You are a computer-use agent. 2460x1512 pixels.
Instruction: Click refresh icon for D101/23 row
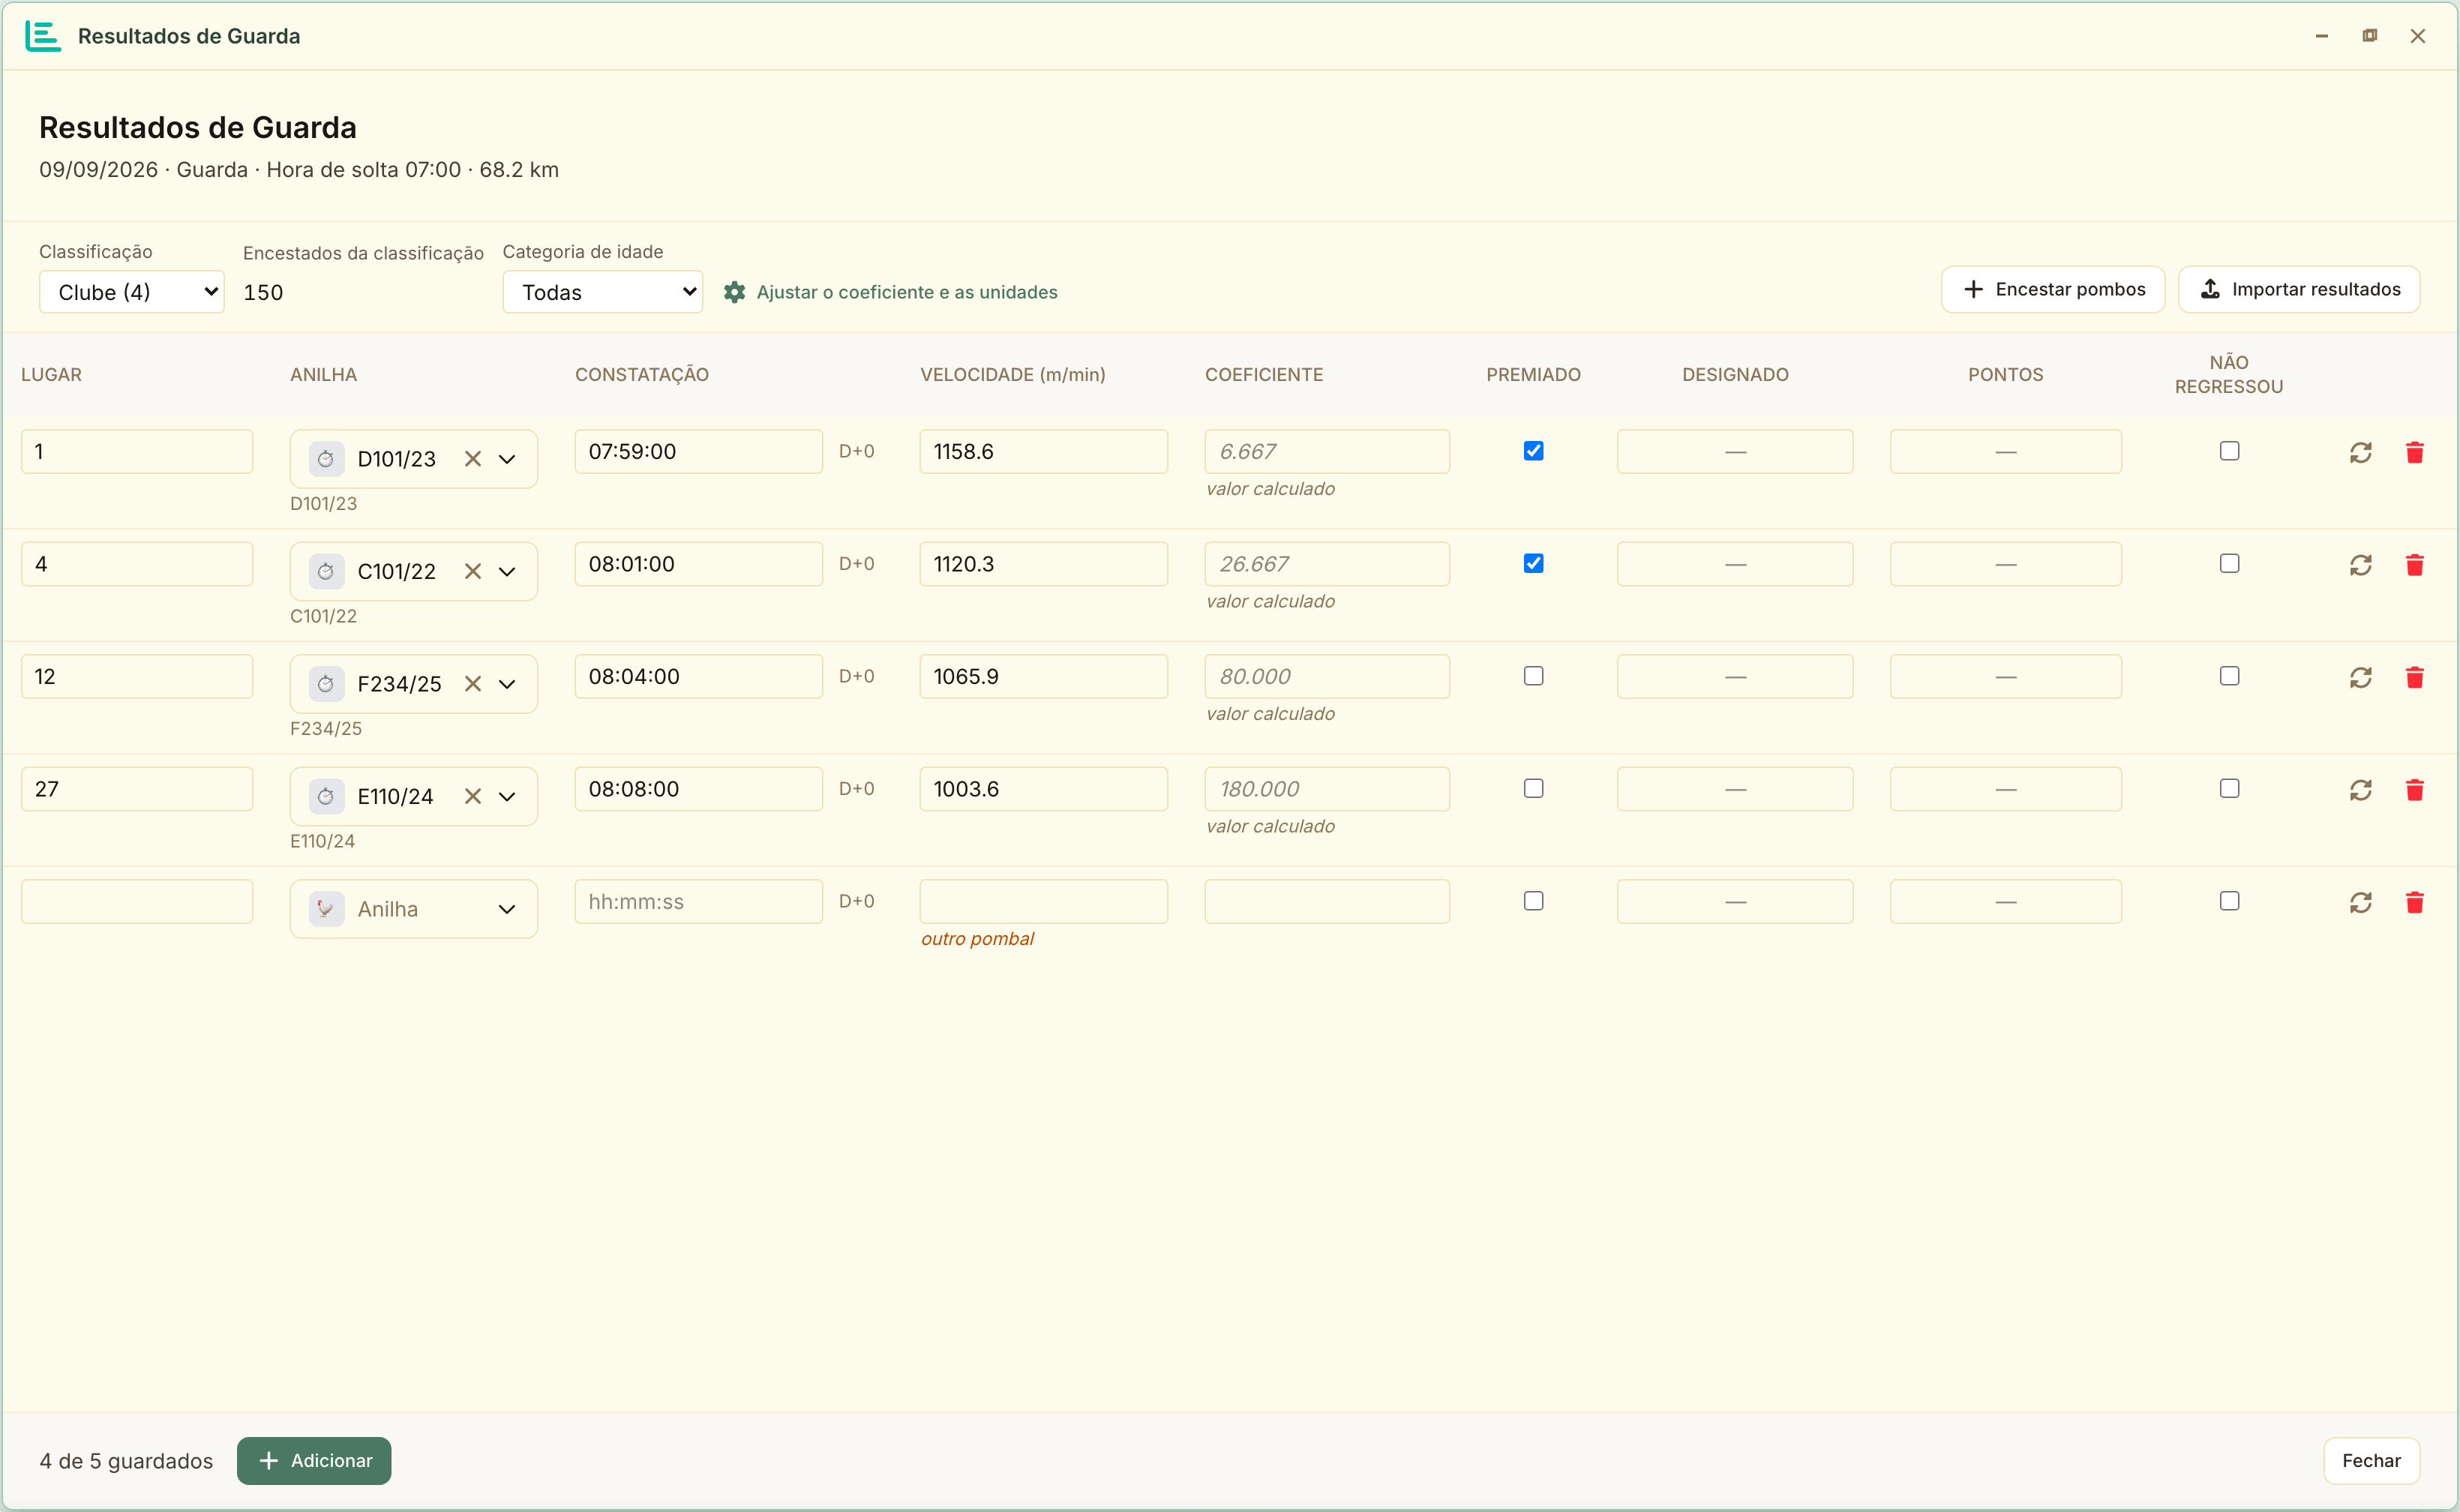click(x=2360, y=452)
